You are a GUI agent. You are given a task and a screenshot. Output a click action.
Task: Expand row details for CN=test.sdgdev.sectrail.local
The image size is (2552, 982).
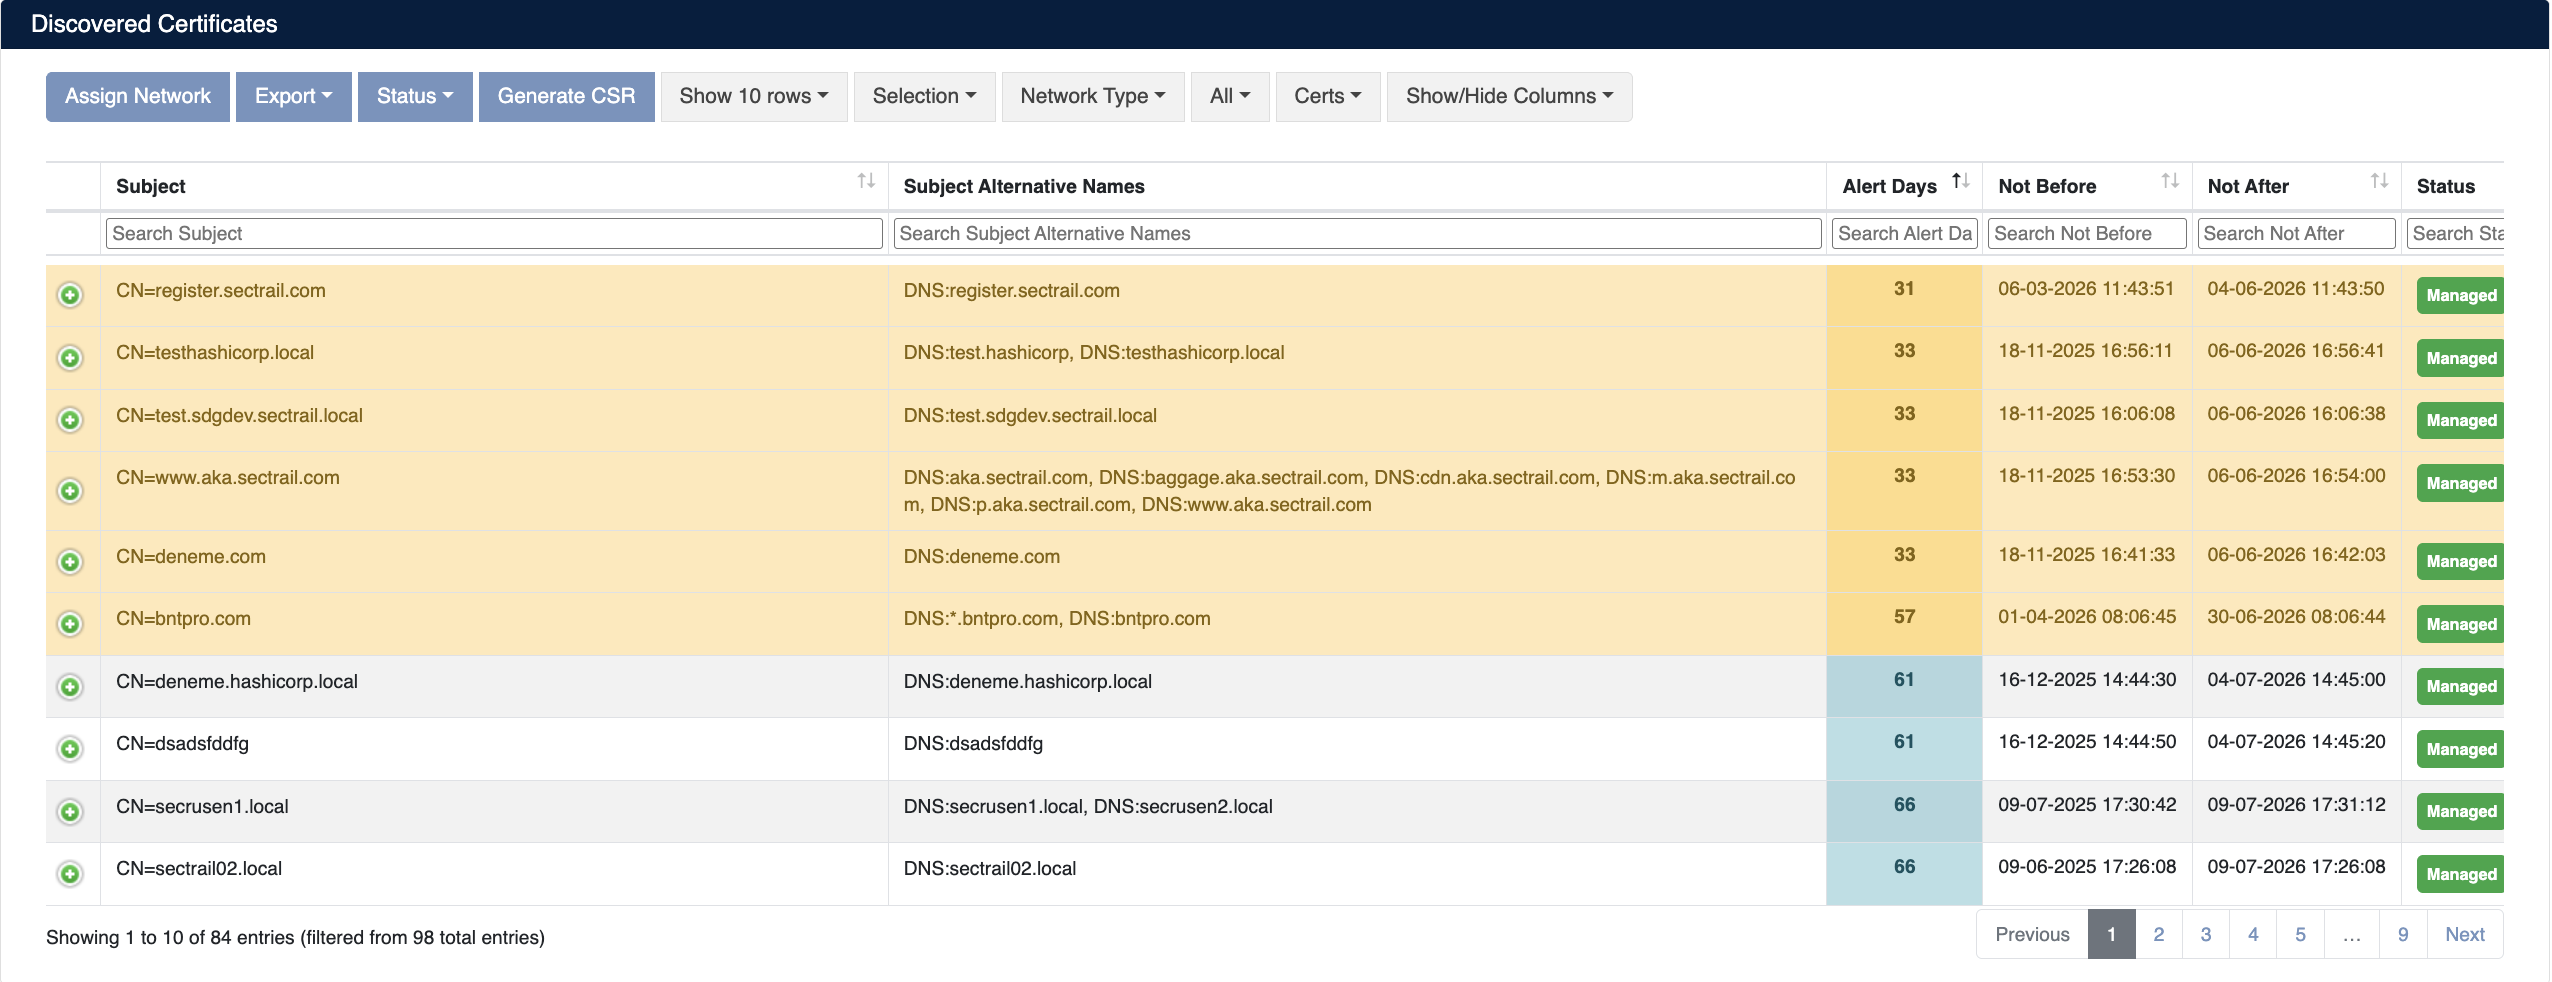point(70,420)
